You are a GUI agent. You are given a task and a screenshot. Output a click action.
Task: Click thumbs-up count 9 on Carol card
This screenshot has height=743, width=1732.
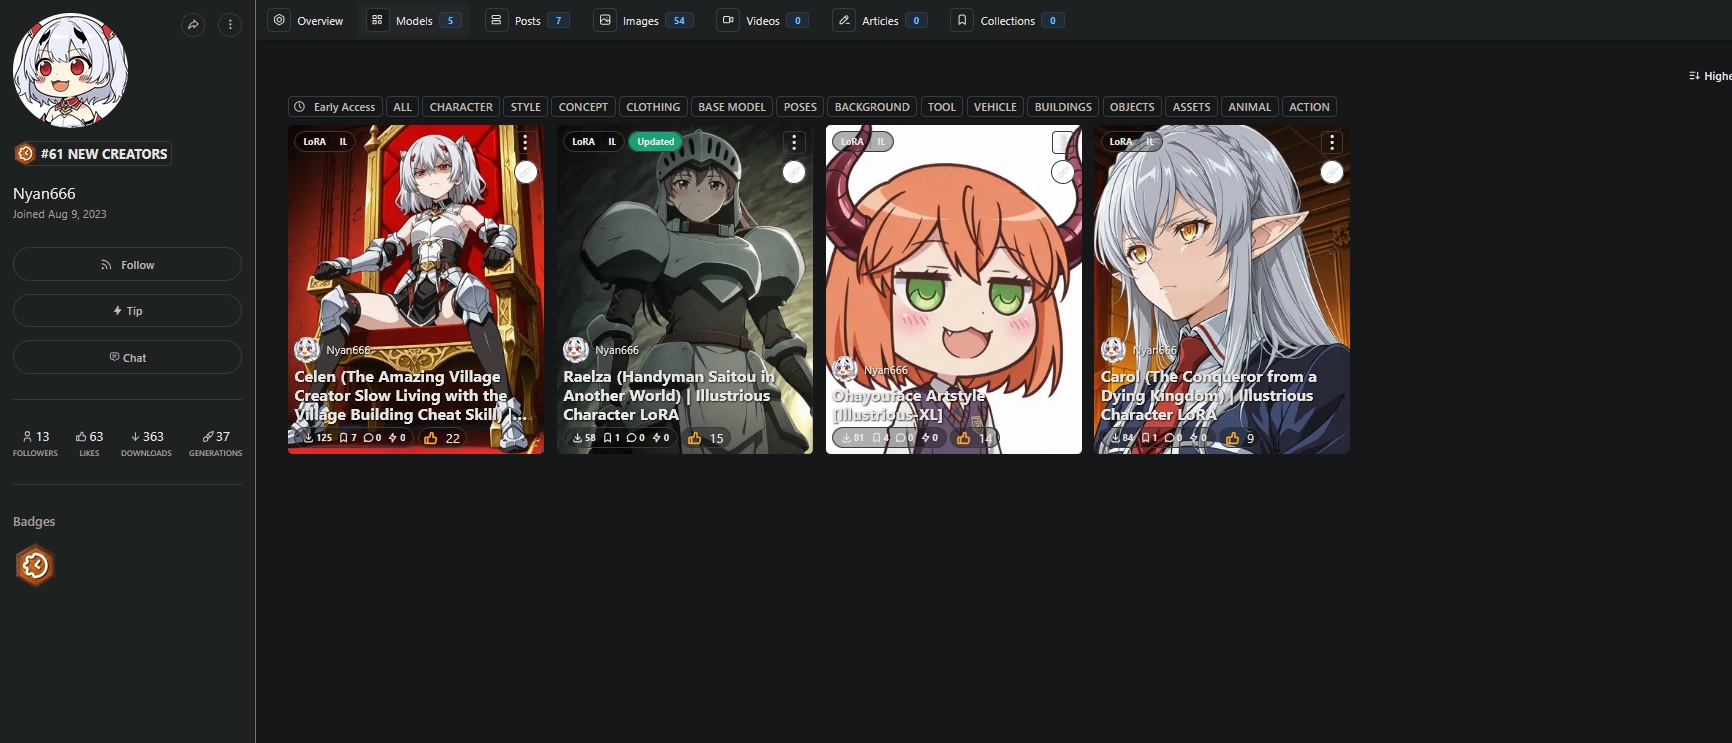[x=1240, y=438]
